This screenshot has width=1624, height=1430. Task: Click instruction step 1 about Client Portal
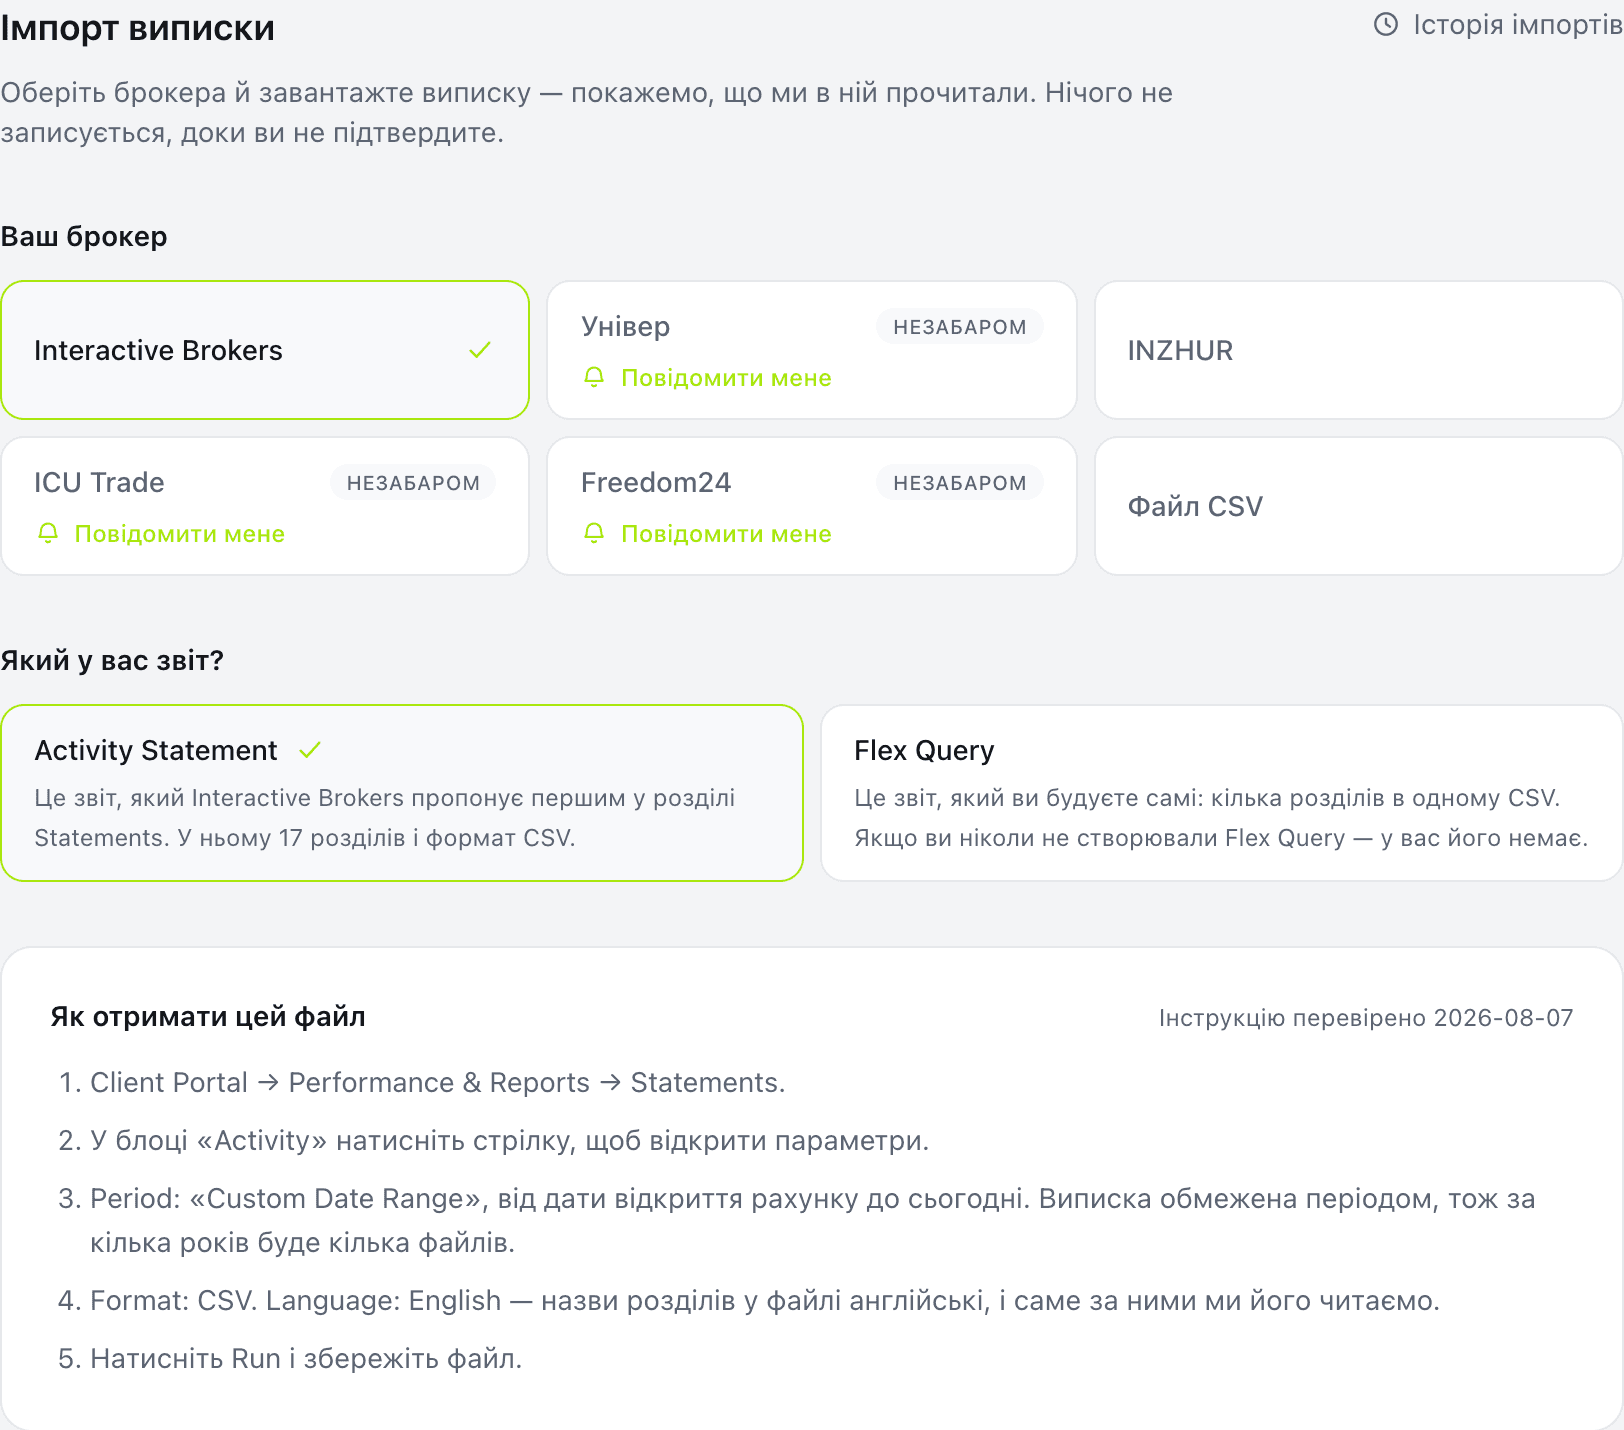(x=422, y=1083)
